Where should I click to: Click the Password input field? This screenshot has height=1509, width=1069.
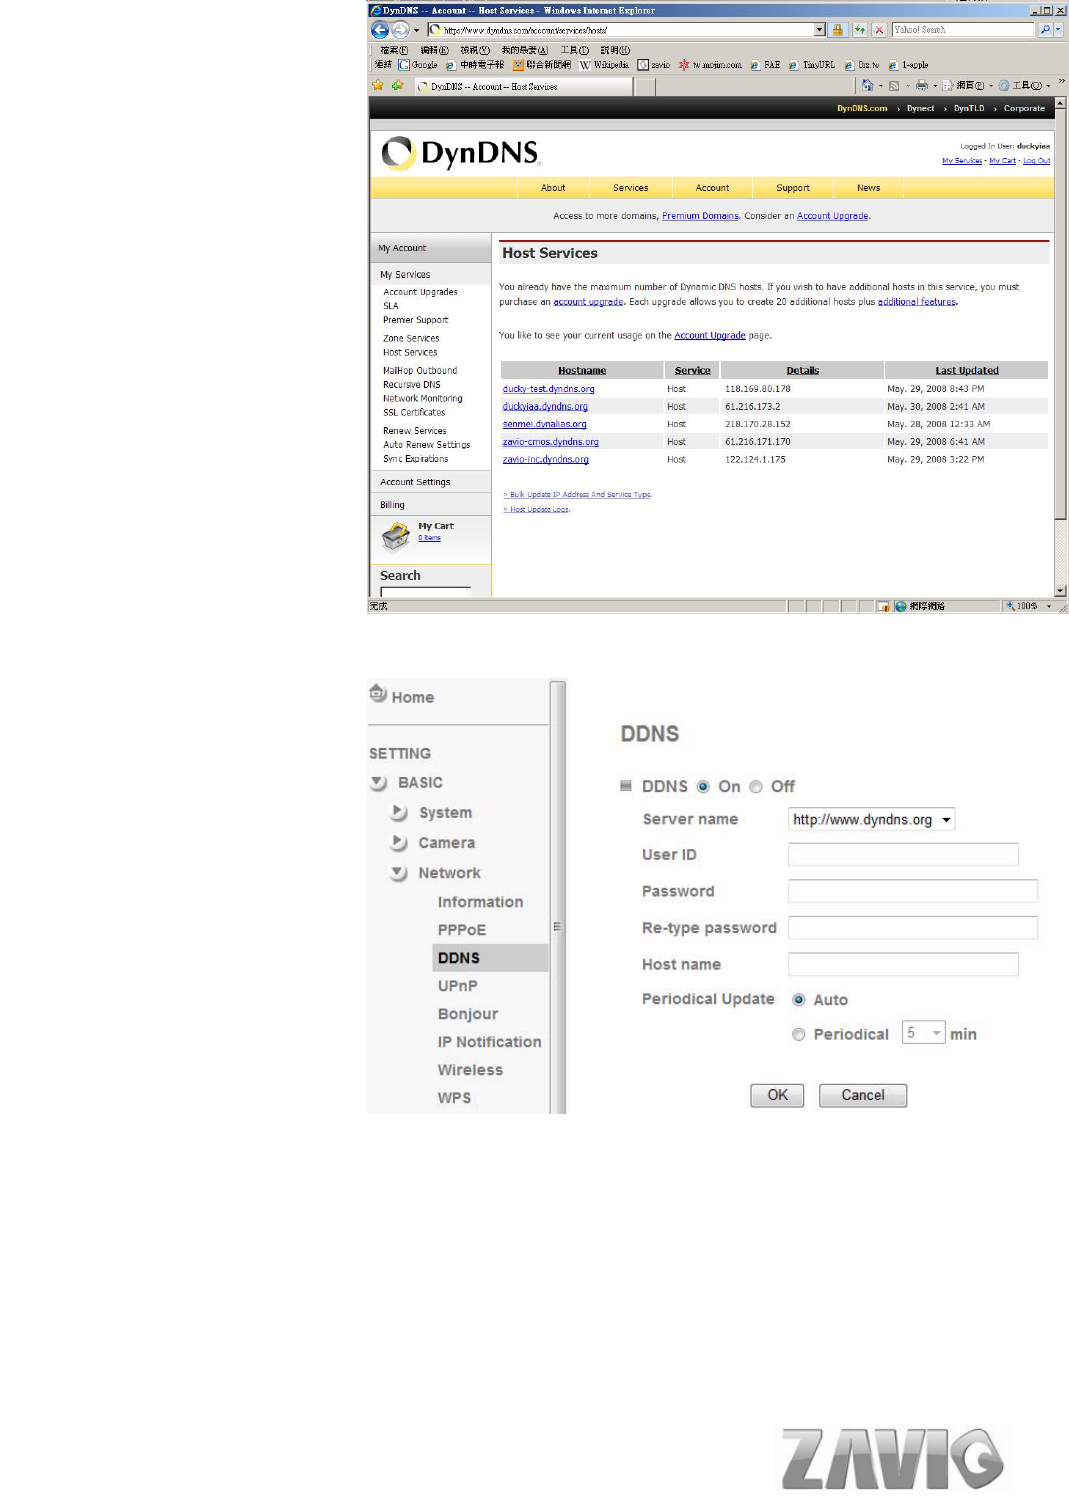(913, 891)
